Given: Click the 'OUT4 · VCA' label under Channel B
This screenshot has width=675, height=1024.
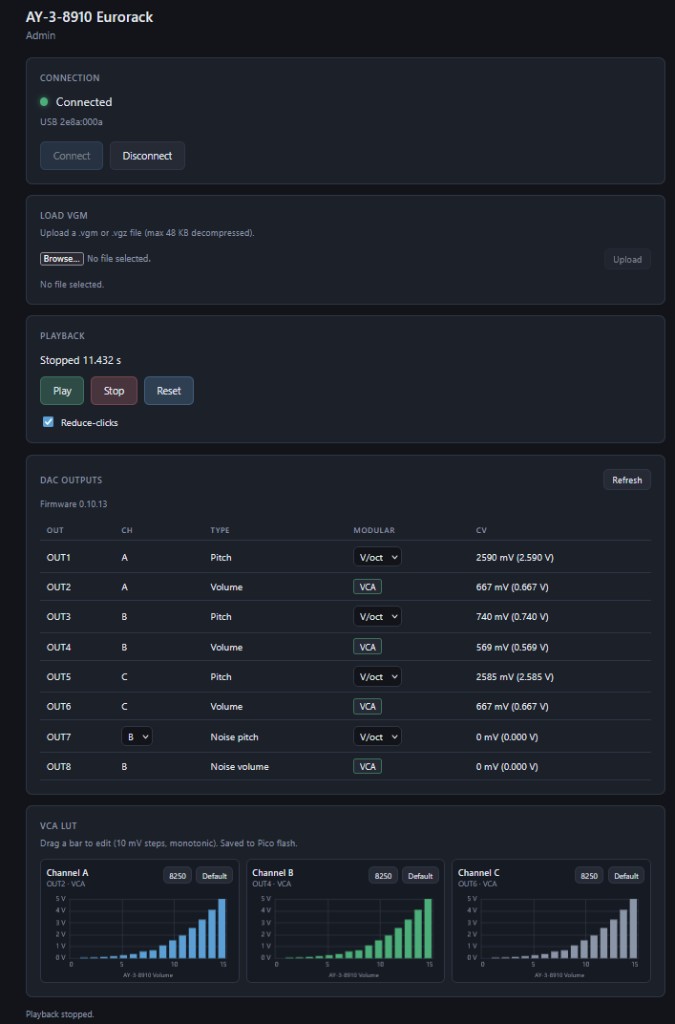Looking at the screenshot, I should 272,884.
